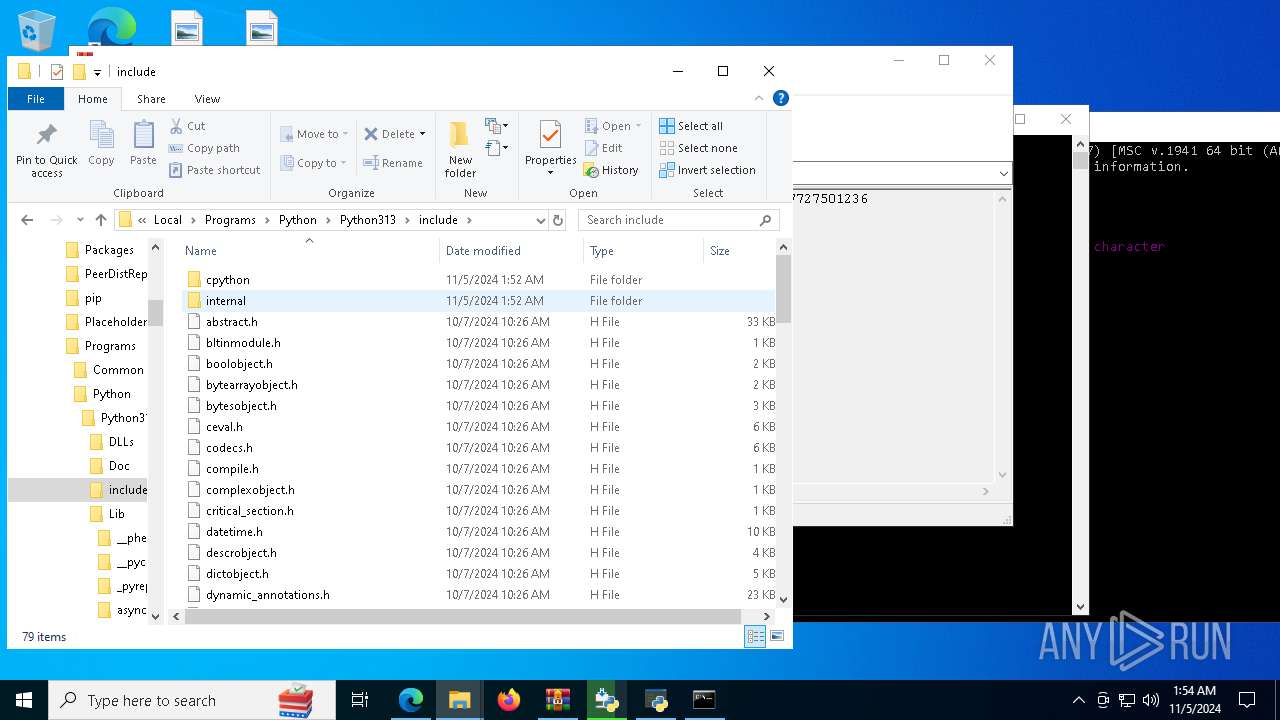Open the Copy to dropdown
Screen dimensions: 1280x720
(x=313, y=163)
